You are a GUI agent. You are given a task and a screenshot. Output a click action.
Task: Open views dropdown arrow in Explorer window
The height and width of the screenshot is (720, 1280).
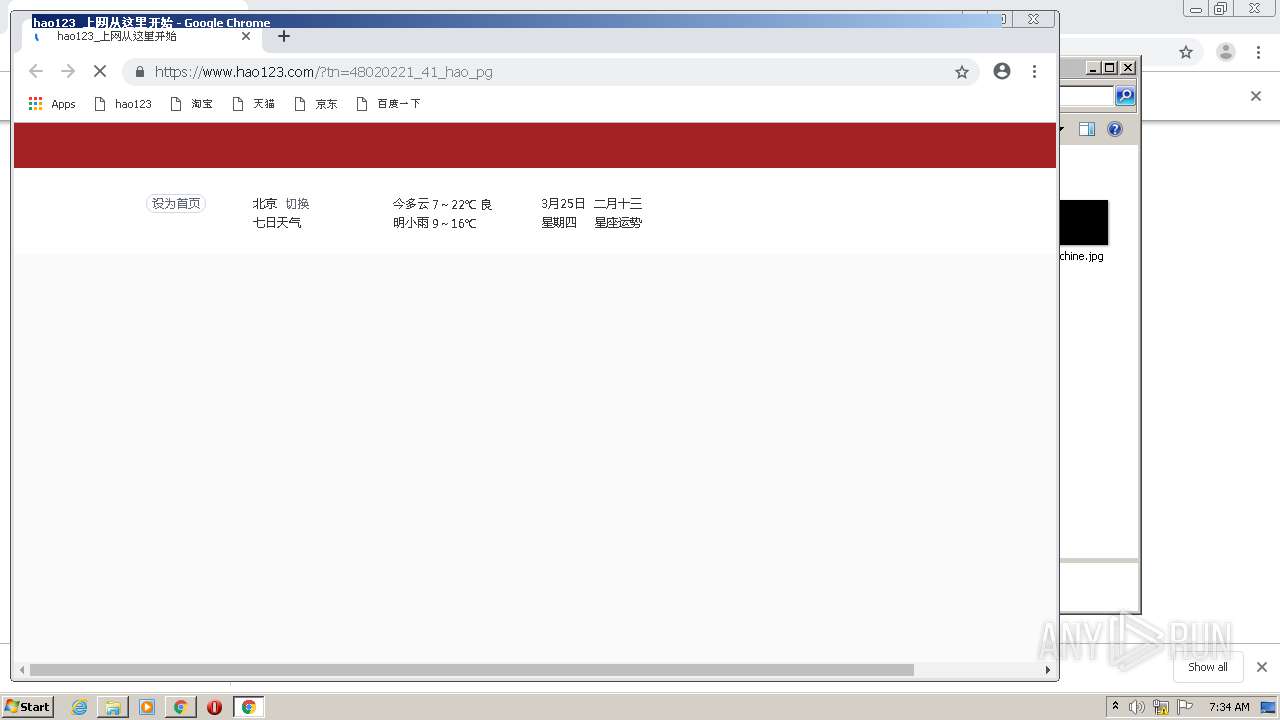click(x=1062, y=129)
